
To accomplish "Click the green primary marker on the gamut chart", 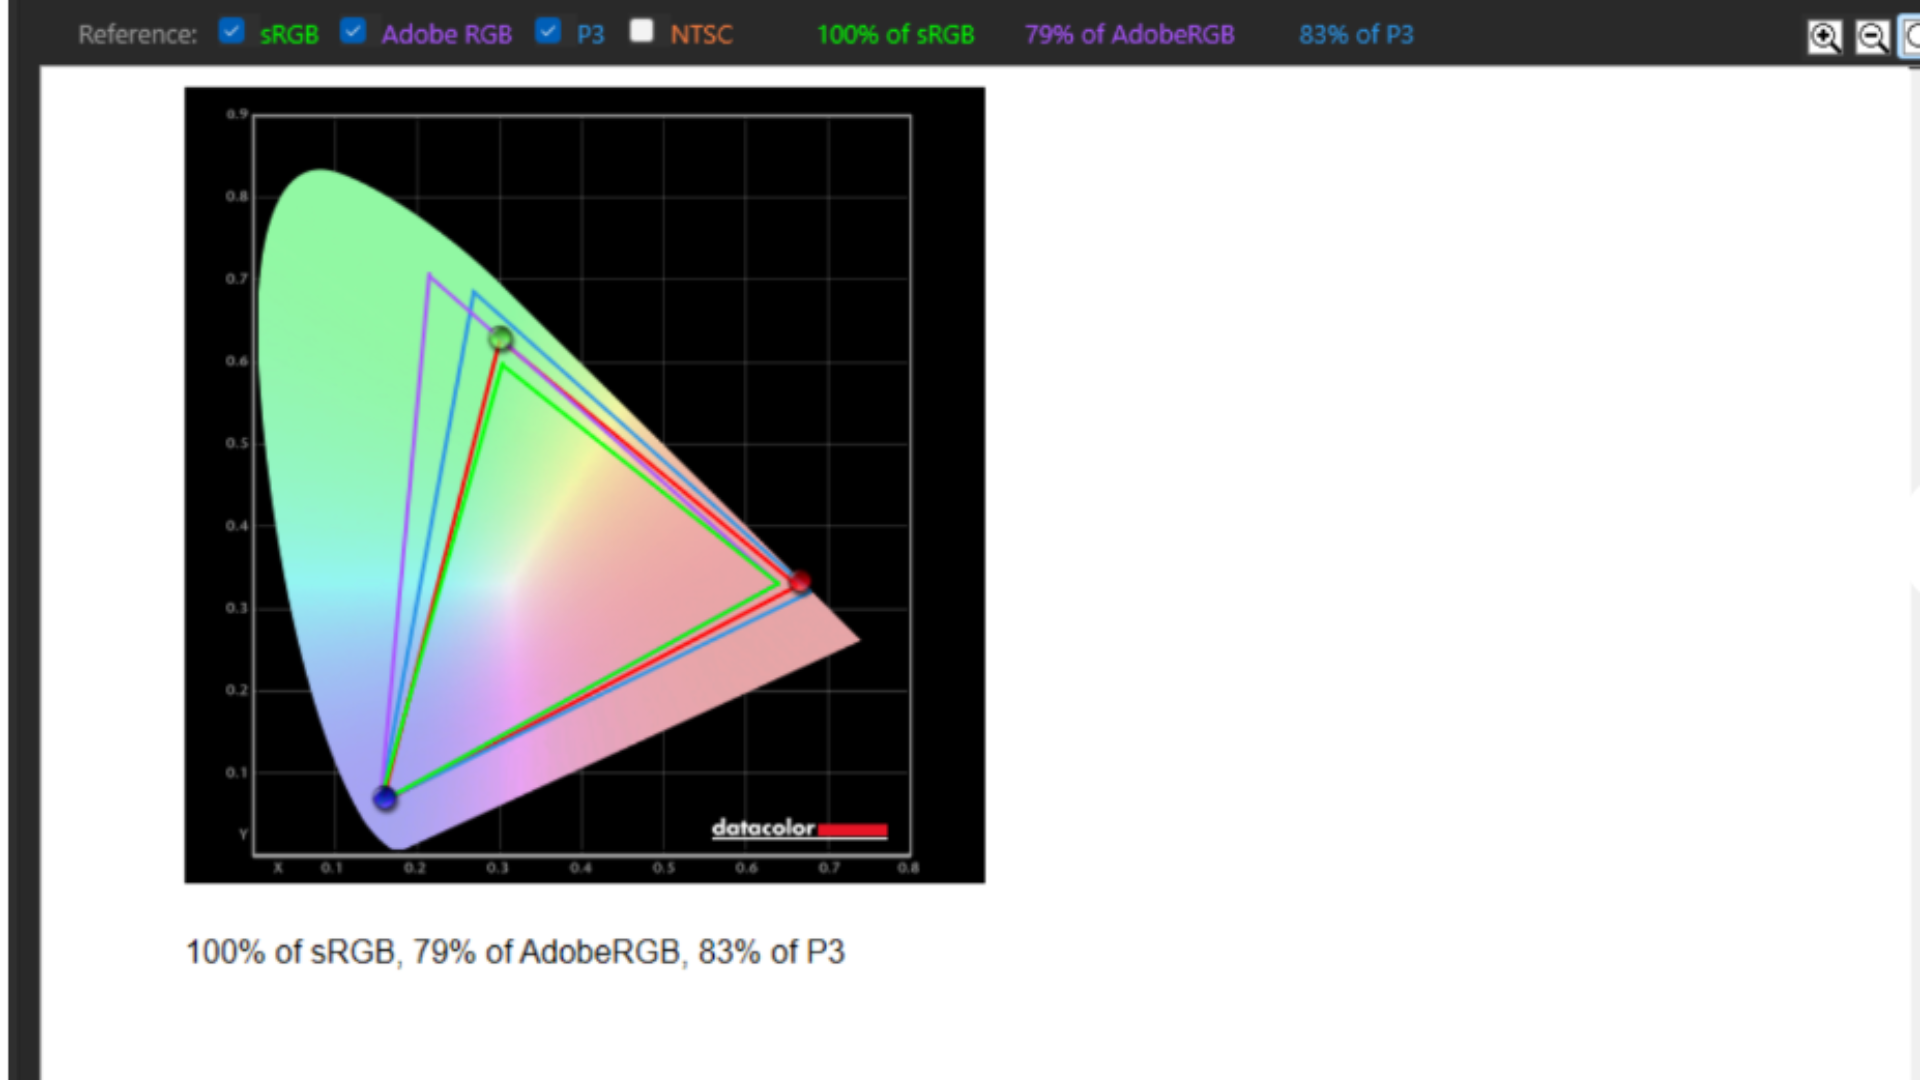I will 501,340.
